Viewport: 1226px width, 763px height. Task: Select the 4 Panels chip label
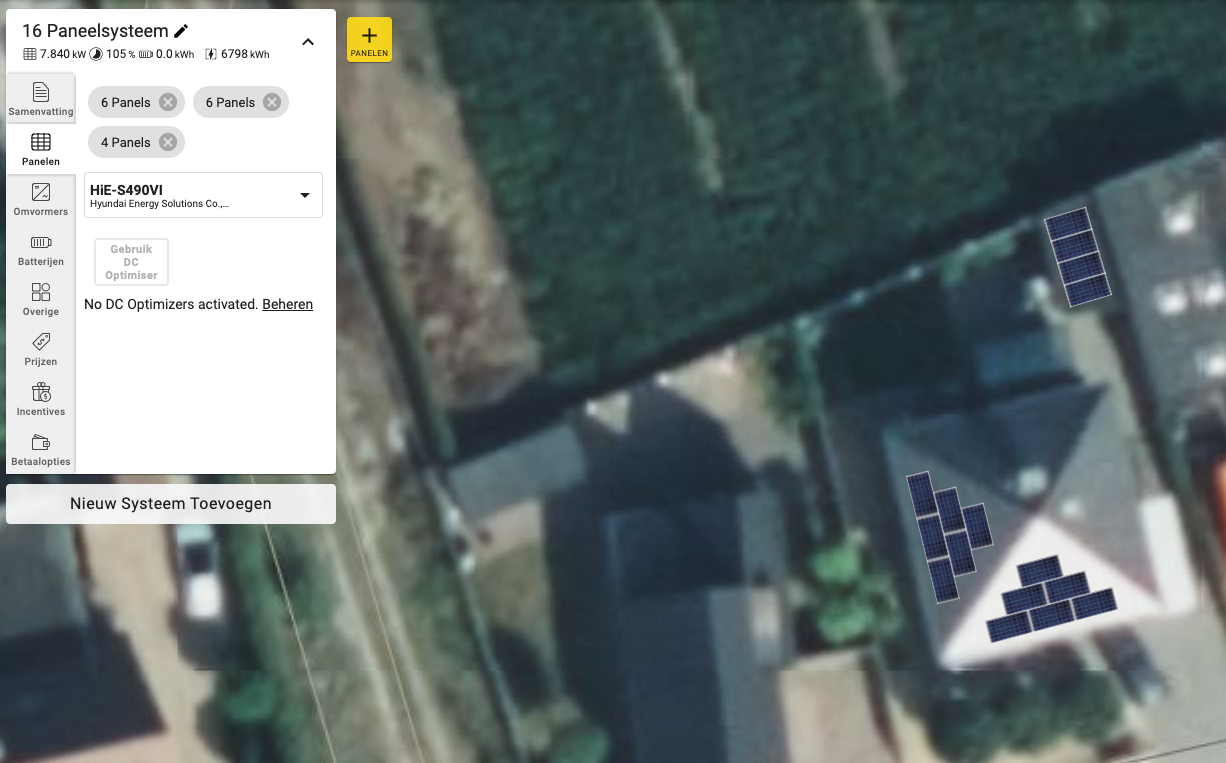(126, 142)
